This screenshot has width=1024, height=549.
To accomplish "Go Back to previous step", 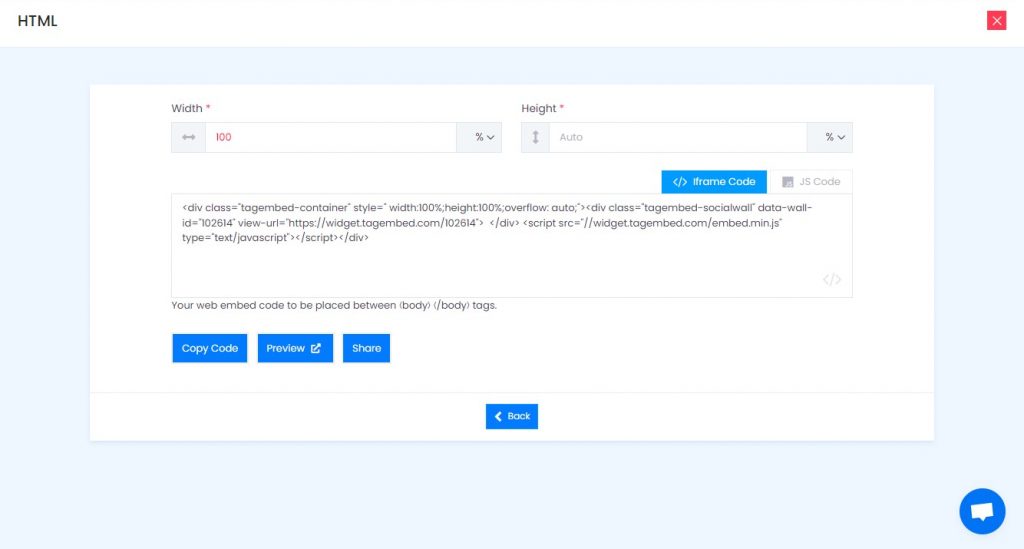I will point(512,416).
